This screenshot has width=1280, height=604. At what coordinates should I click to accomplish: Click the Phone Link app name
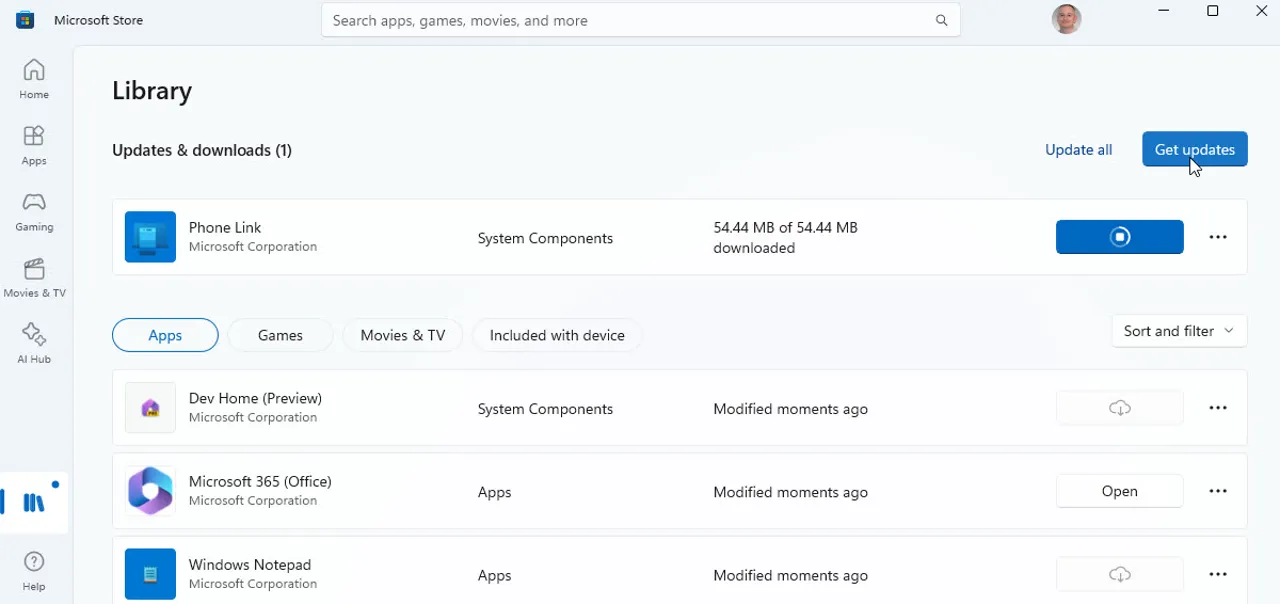pyautogui.click(x=225, y=227)
